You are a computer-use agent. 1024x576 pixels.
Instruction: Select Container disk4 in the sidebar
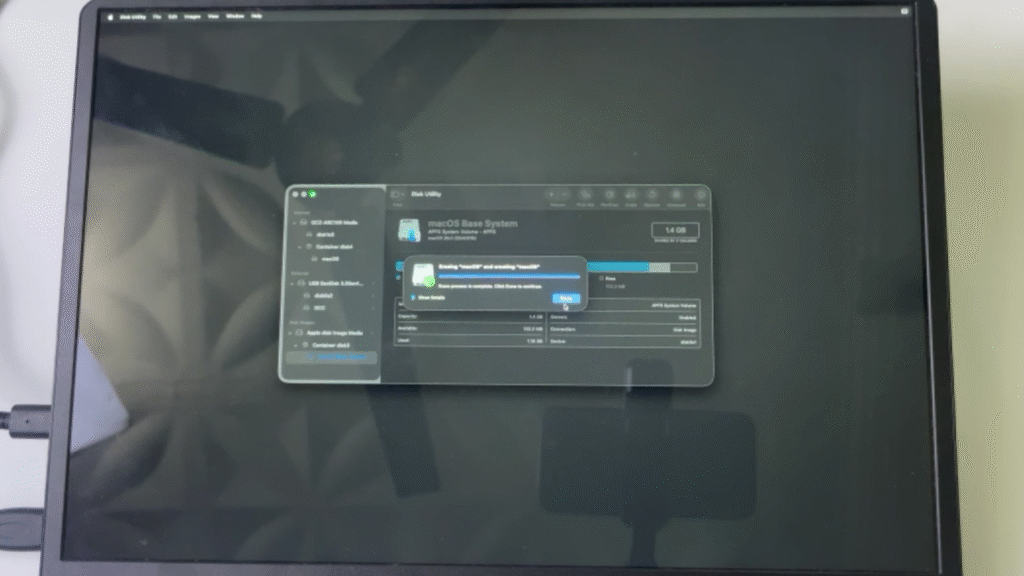(331, 246)
